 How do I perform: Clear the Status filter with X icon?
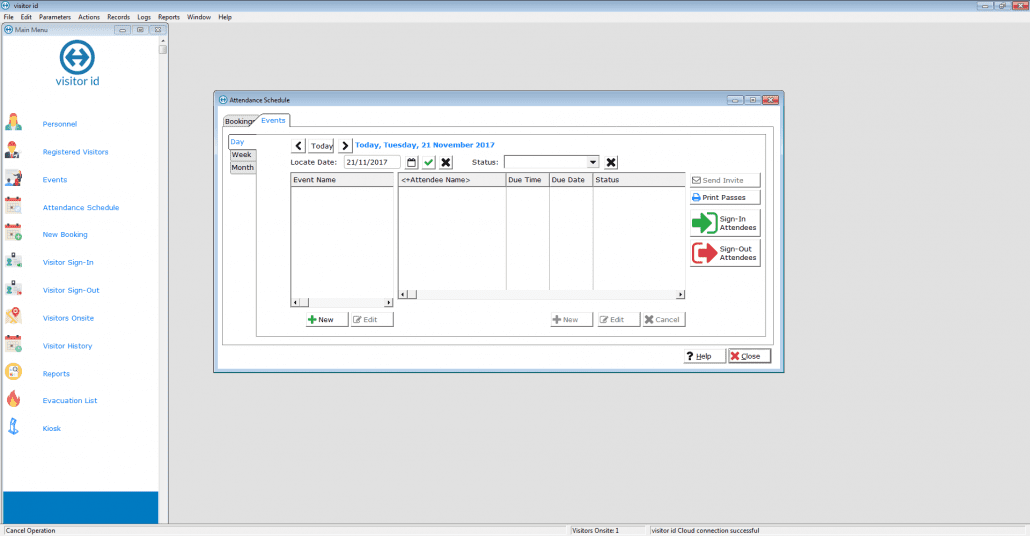pos(611,162)
